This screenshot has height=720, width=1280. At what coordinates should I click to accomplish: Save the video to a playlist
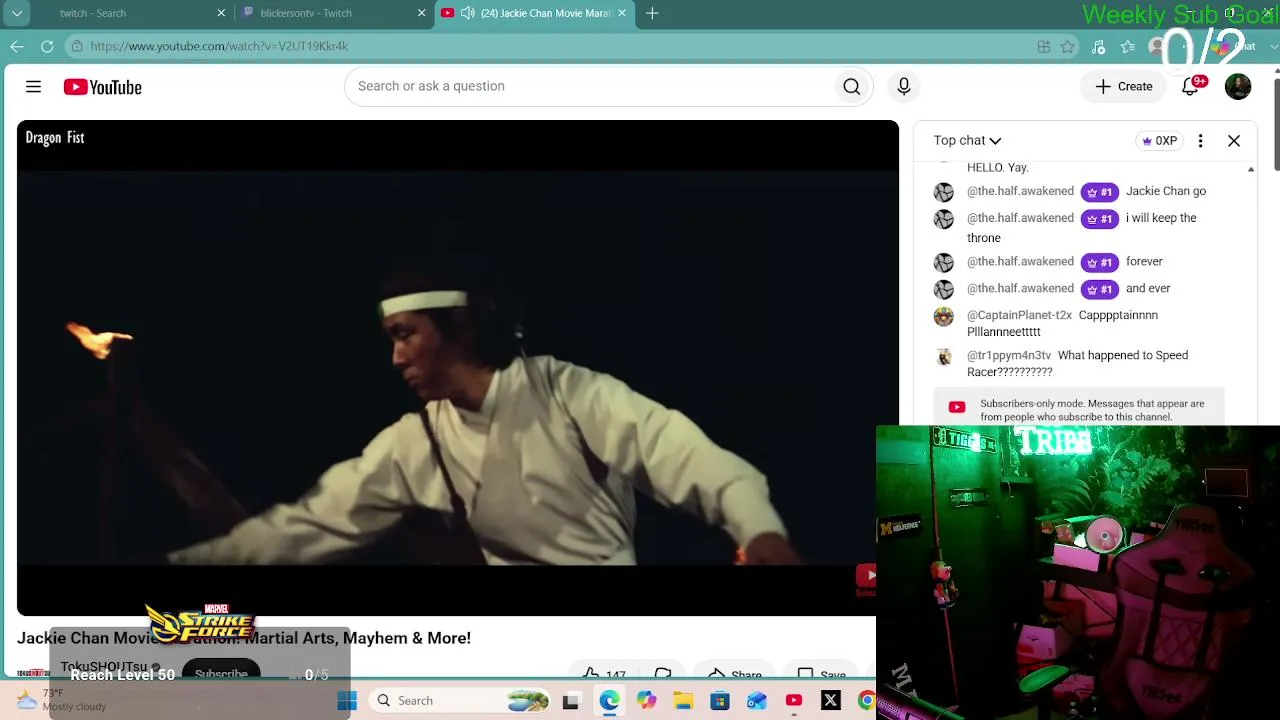(x=821, y=675)
